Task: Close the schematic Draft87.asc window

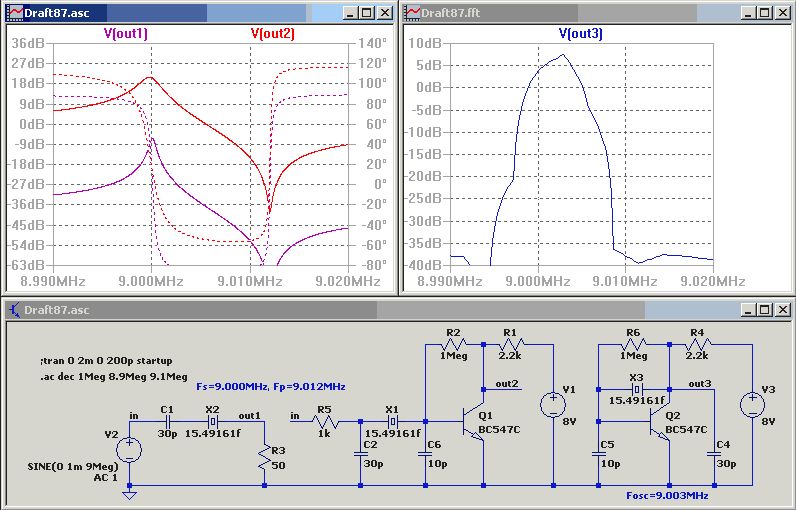Action: (x=782, y=310)
